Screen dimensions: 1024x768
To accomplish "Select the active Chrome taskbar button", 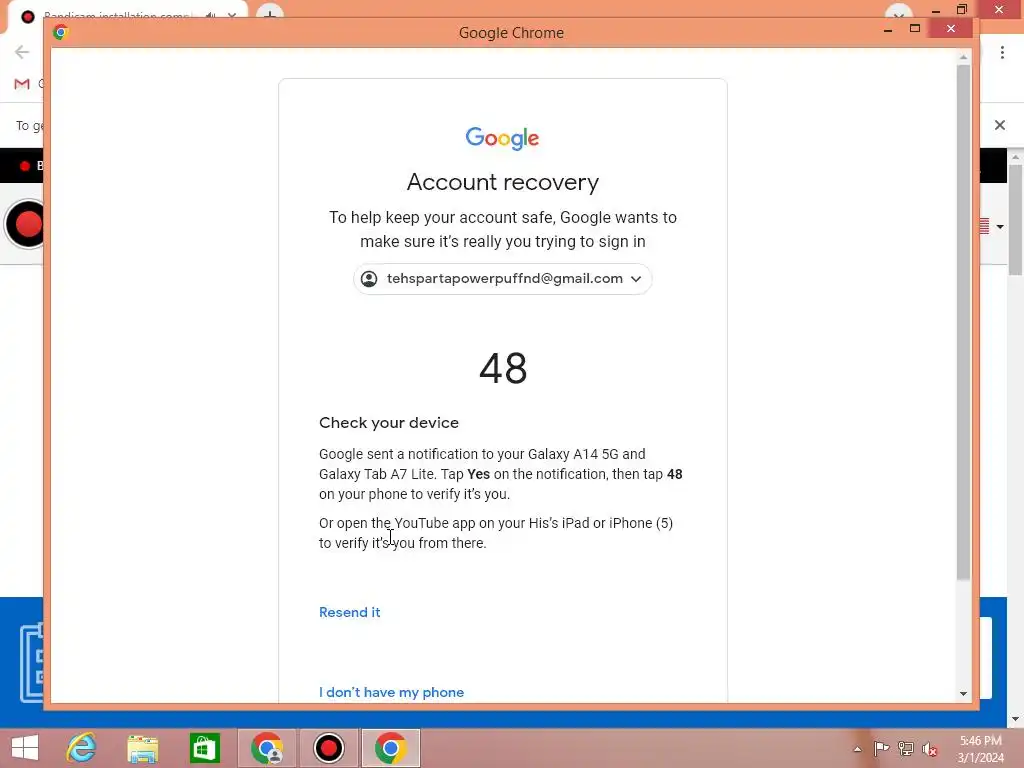I will tap(391, 748).
